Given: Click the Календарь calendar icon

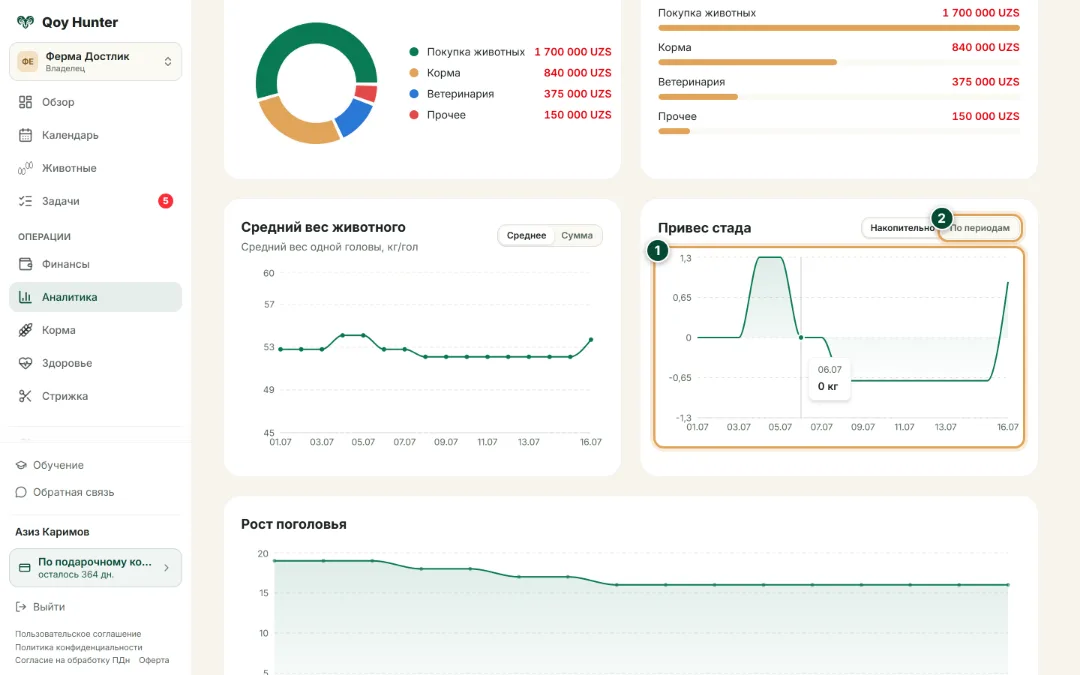Looking at the screenshot, I should [x=25, y=135].
